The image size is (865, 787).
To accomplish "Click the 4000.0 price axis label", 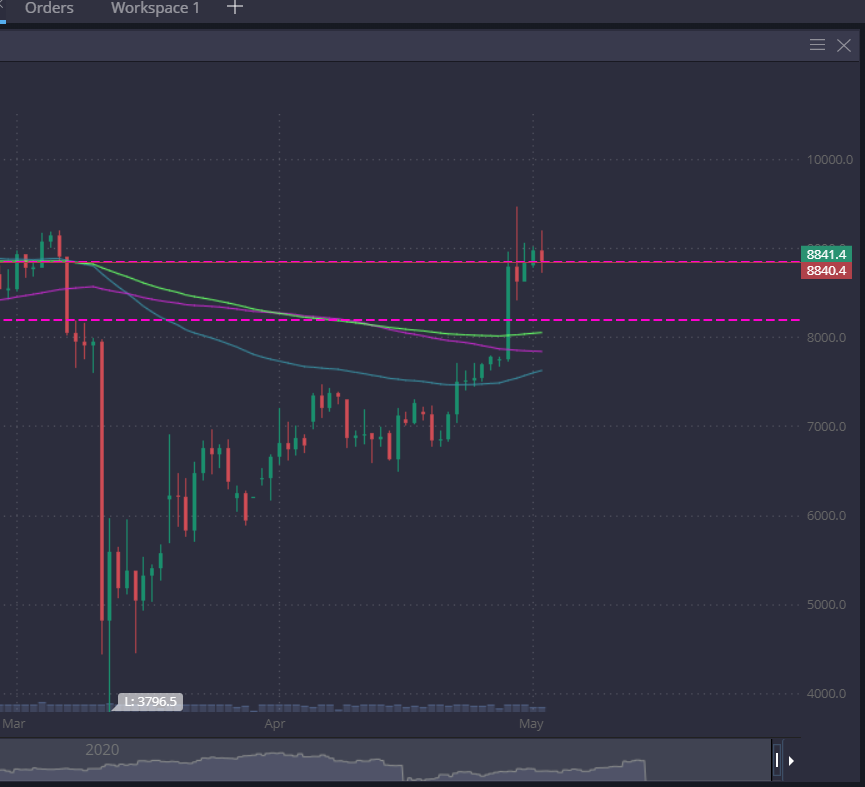I will [826, 694].
